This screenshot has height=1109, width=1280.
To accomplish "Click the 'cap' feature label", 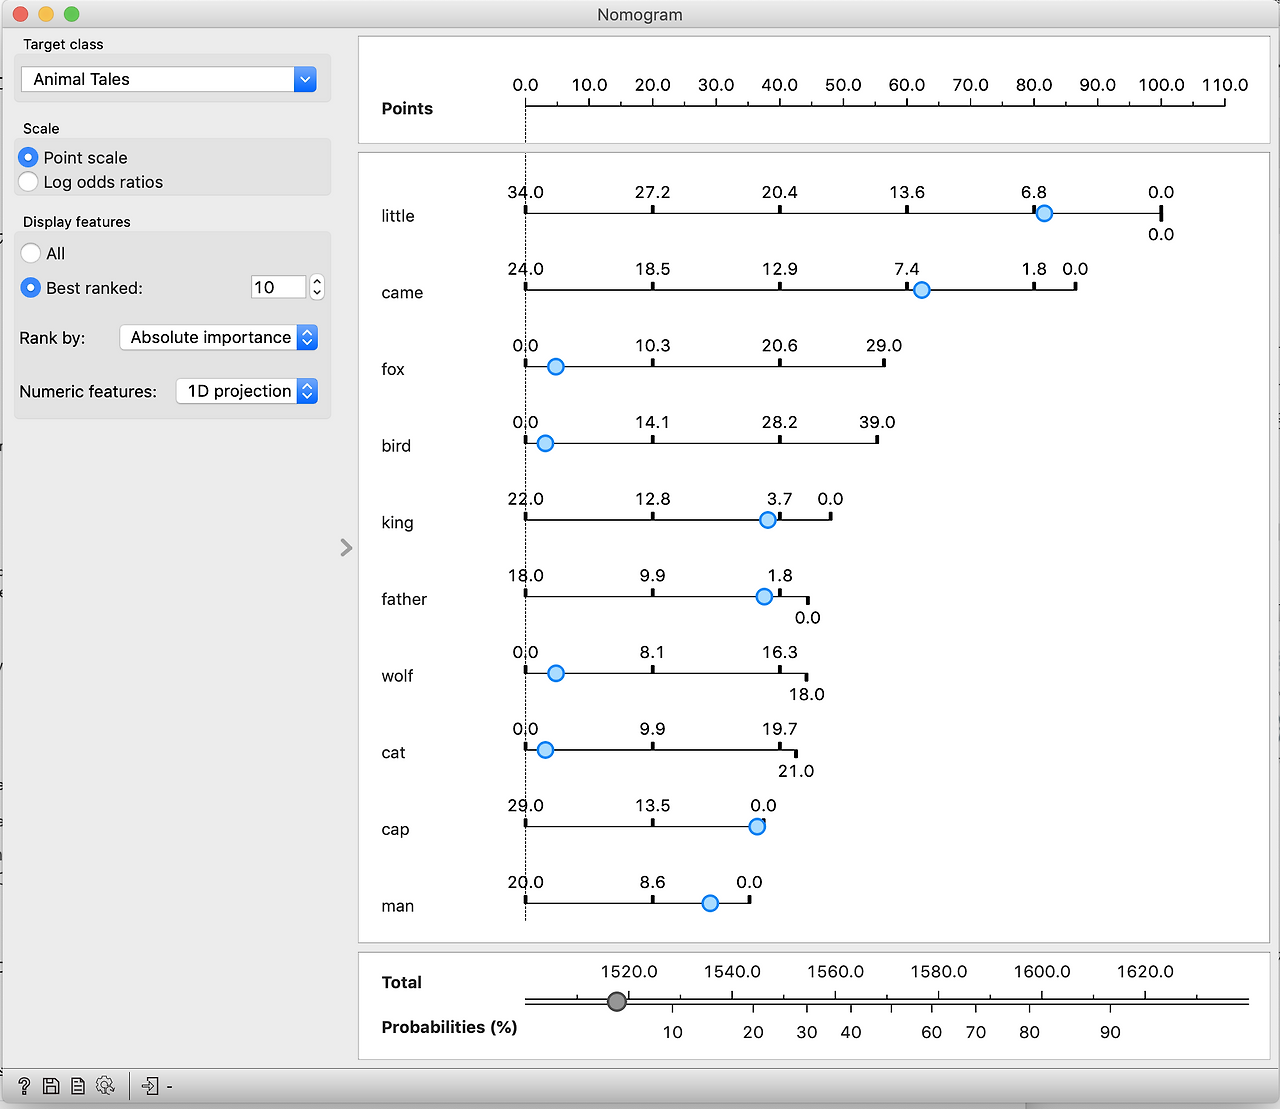I will click(x=395, y=830).
